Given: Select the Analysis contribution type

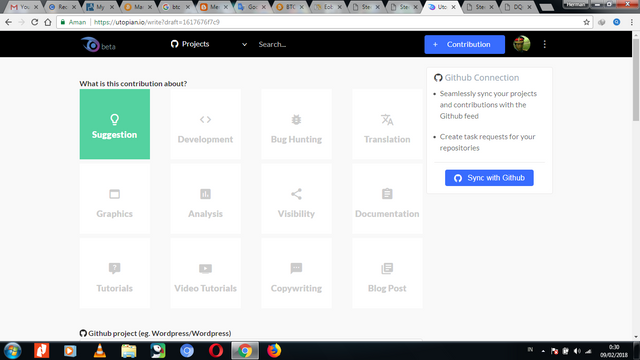Looking at the screenshot, I should [x=205, y=199].
